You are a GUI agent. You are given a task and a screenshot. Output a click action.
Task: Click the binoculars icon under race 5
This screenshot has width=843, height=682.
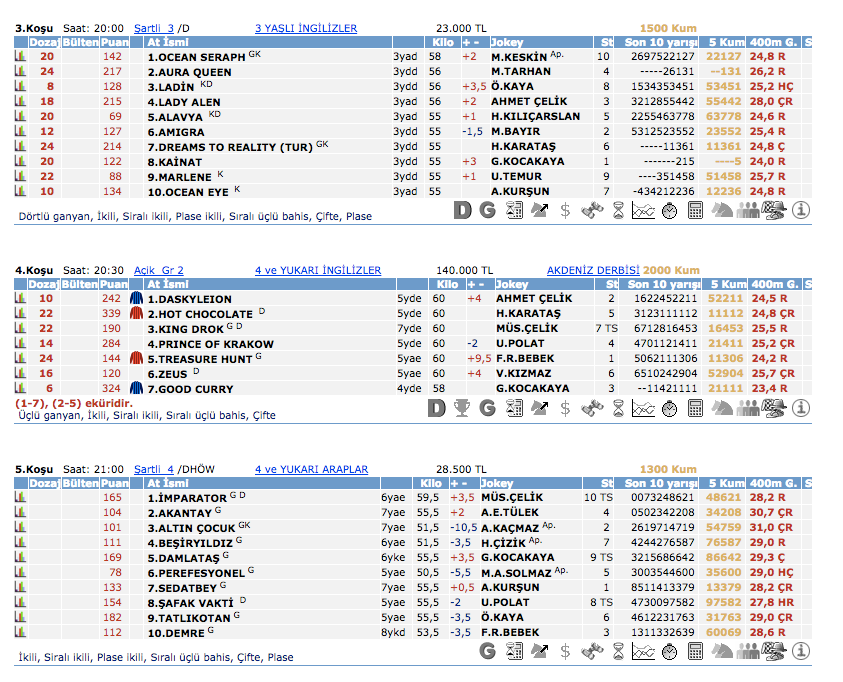click(x=591, y=651)
